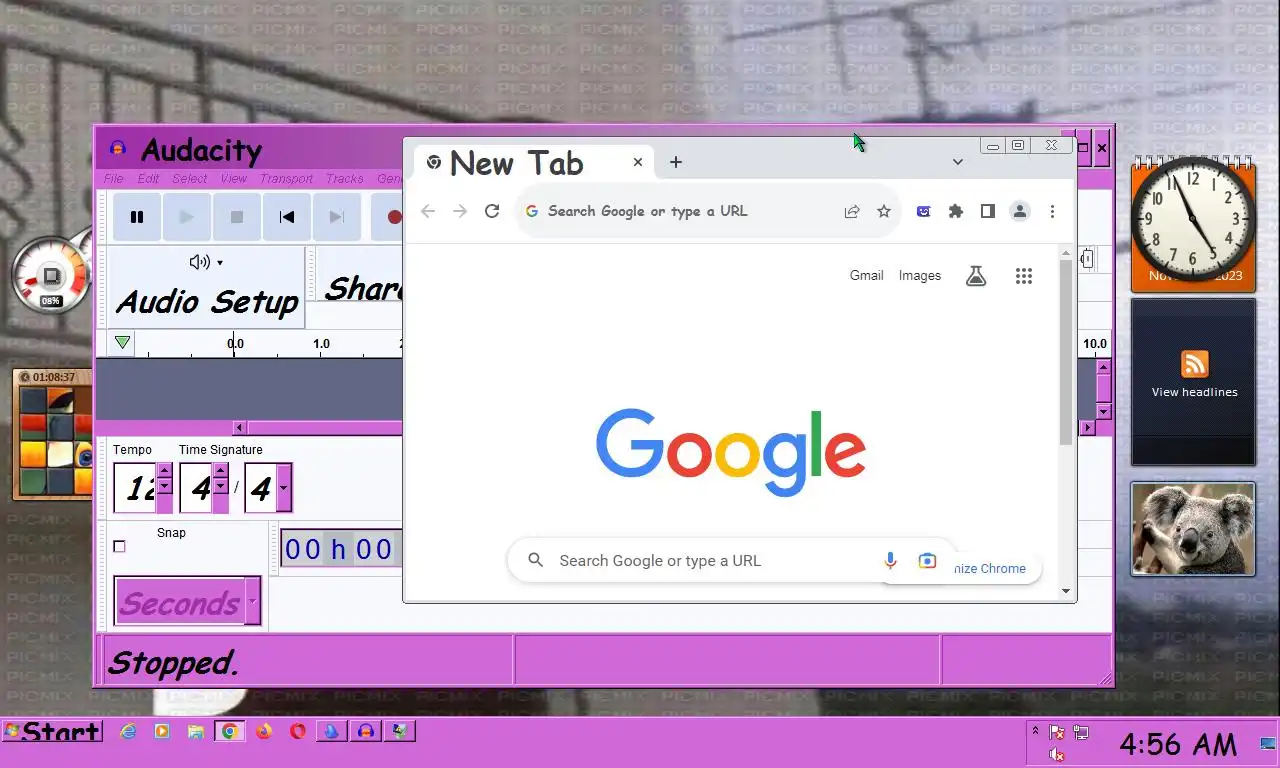Image resolution: width=1280 pixels, height=768 pixels.
Task: Open a new tab with the plus button
Action: pyautogui.click(x=676, y=162)
